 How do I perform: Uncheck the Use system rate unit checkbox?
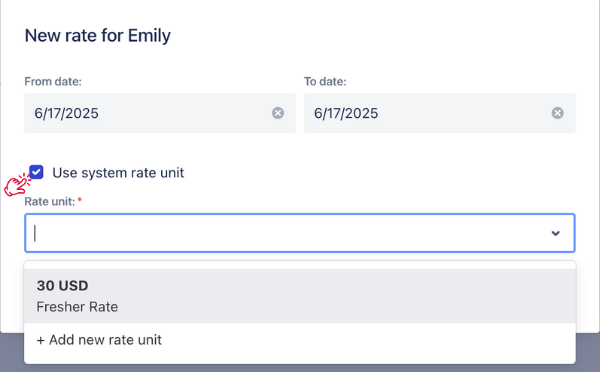(x=36, y=172)
